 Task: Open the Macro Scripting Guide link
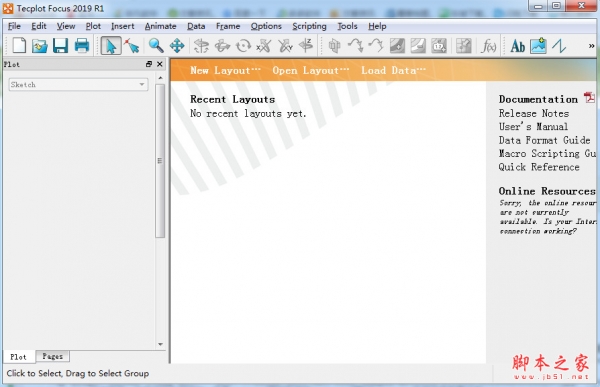[547, 153]
